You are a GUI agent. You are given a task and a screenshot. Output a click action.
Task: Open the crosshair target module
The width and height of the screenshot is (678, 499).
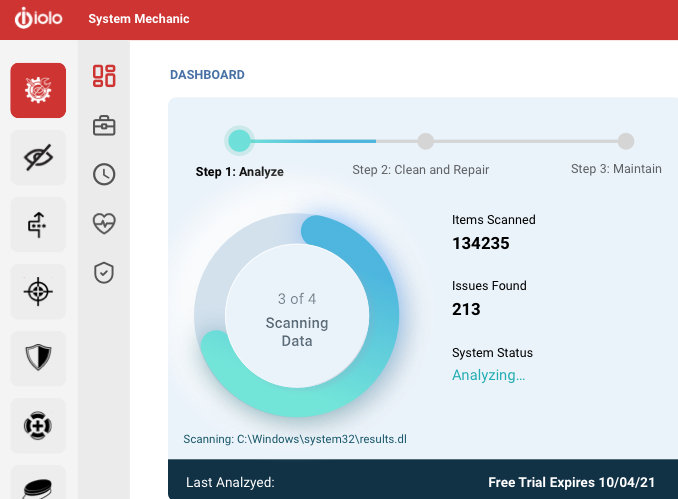[38, 291]
